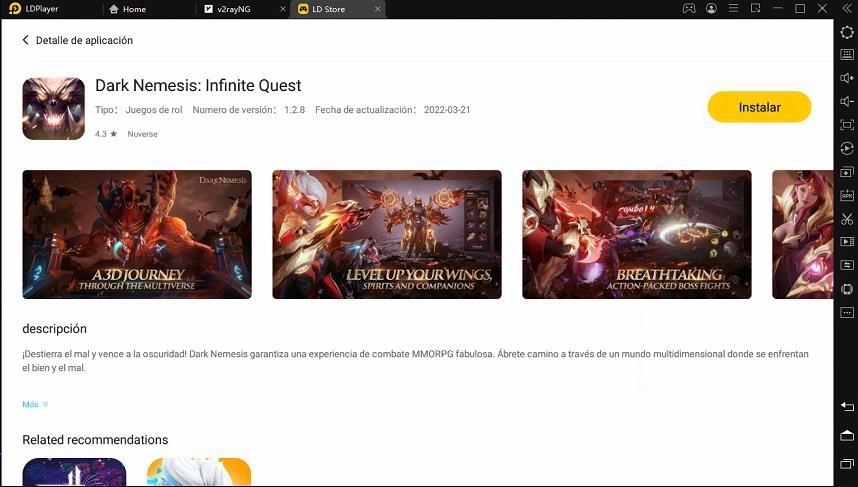The width and height of the screenshot is (858, 487).
Task: Click rotate screen icon in sidebar
Action: click(847, 289)
